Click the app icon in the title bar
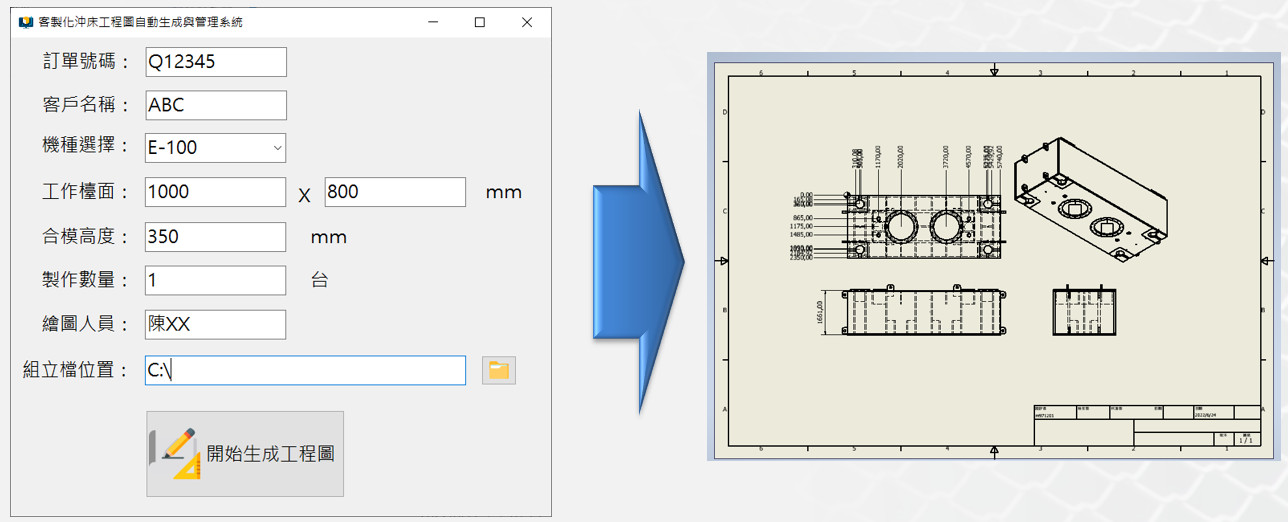This screenshot has height=522, width=1288. tap(26, 22)
